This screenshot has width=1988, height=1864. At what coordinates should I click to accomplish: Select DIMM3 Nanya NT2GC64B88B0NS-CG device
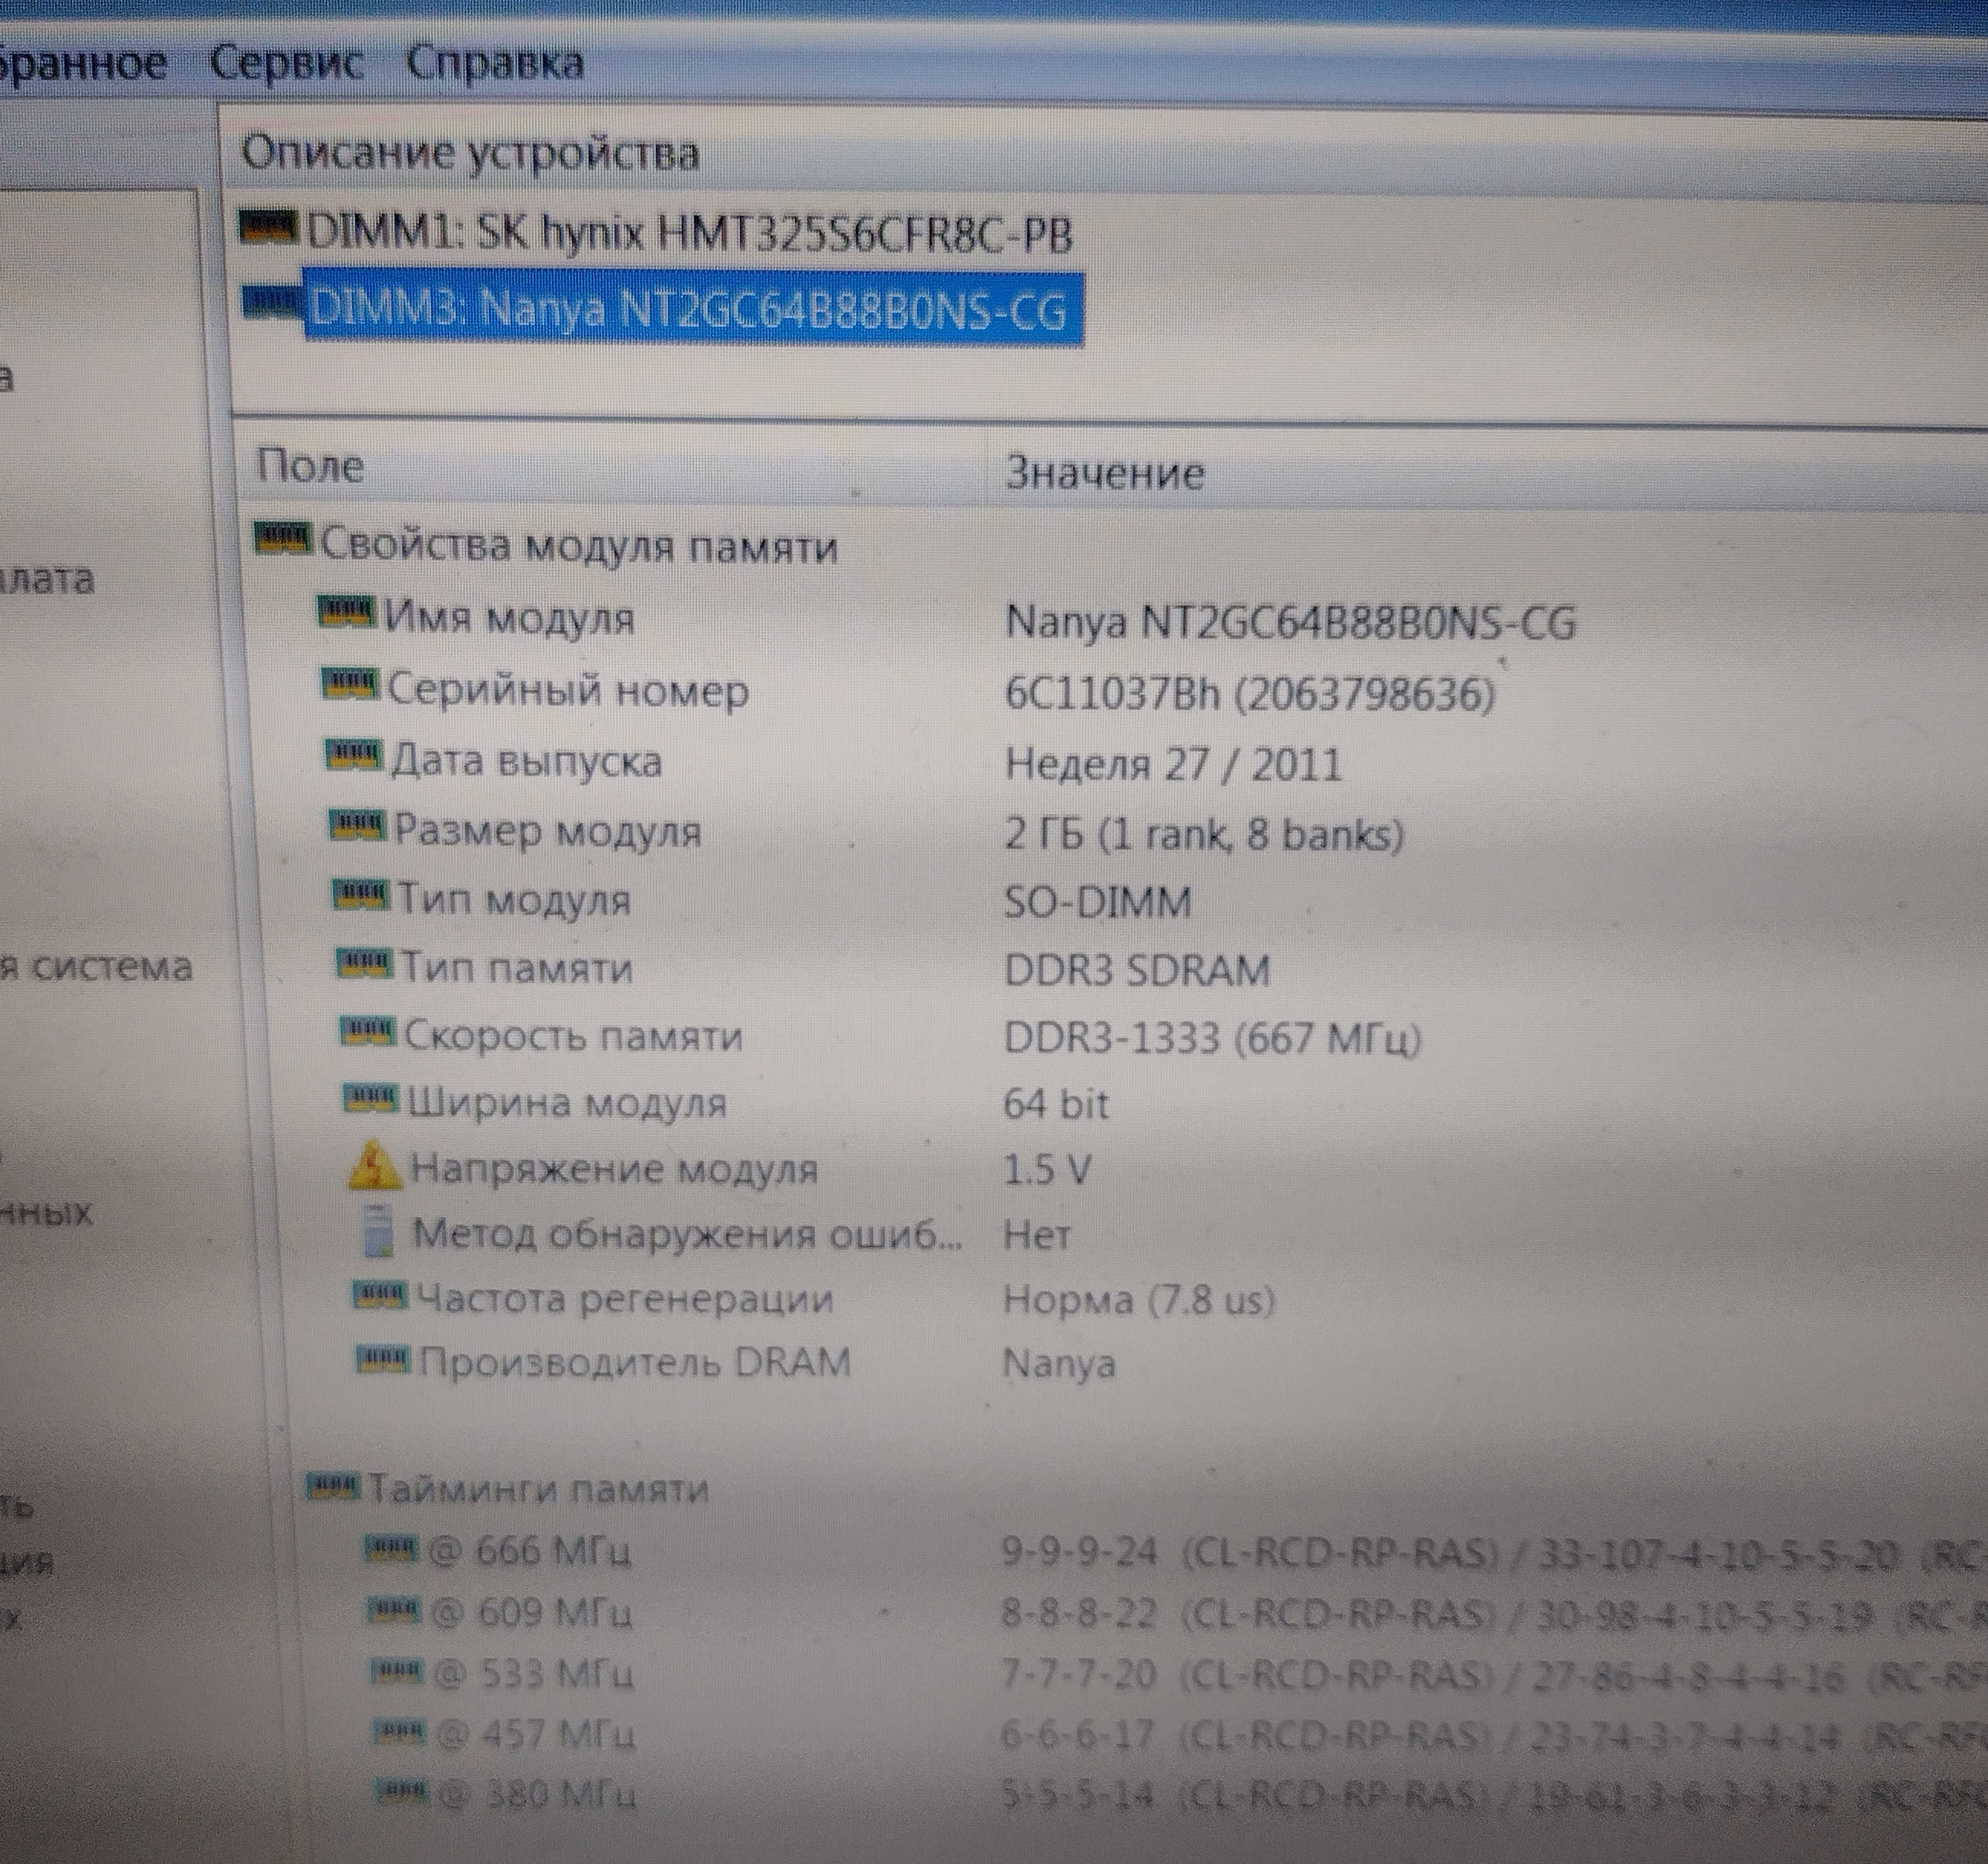point(692,308)
